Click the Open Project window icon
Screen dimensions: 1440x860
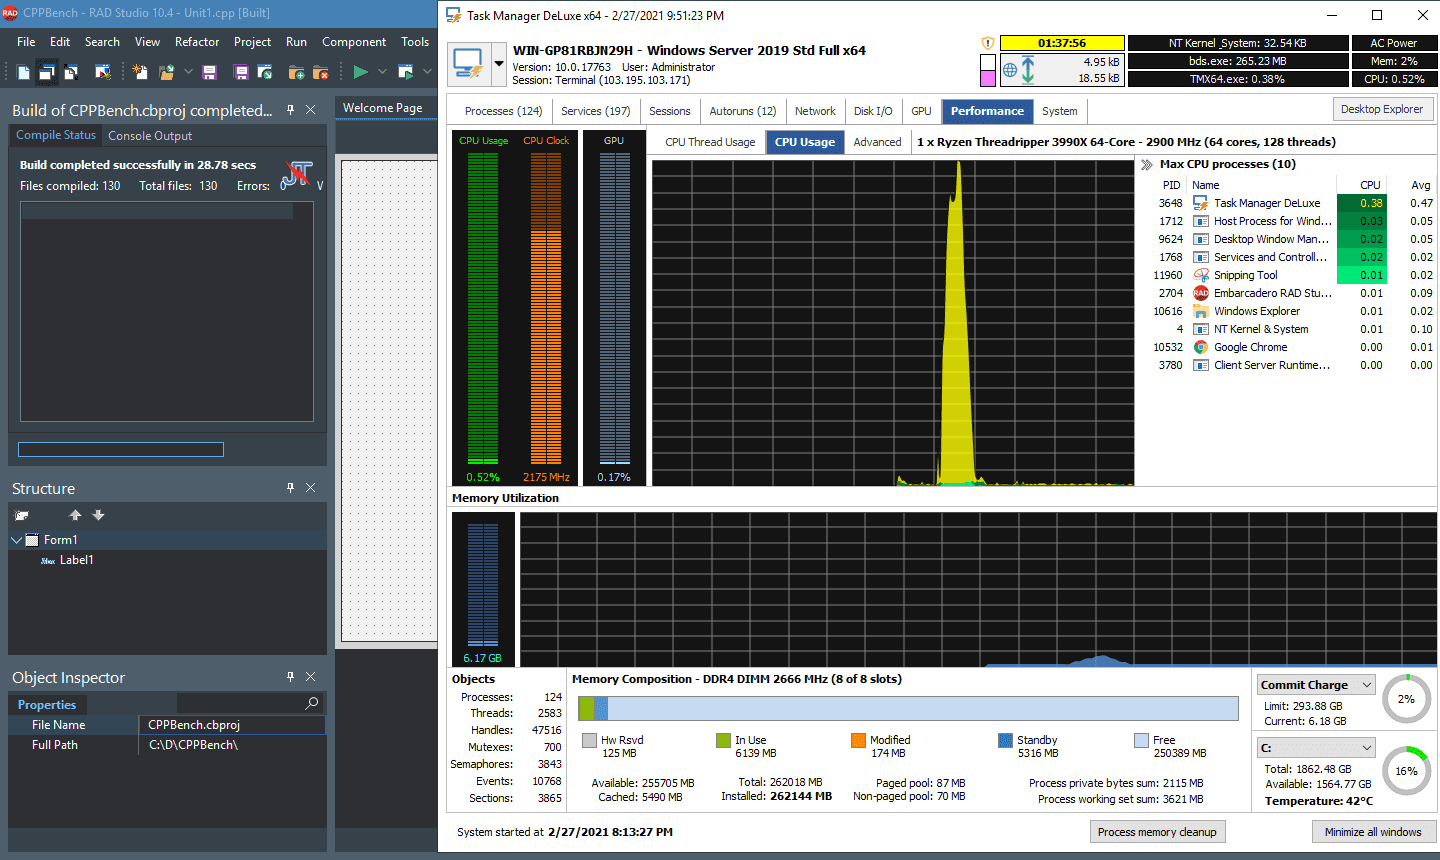click(x=265, y=72)
